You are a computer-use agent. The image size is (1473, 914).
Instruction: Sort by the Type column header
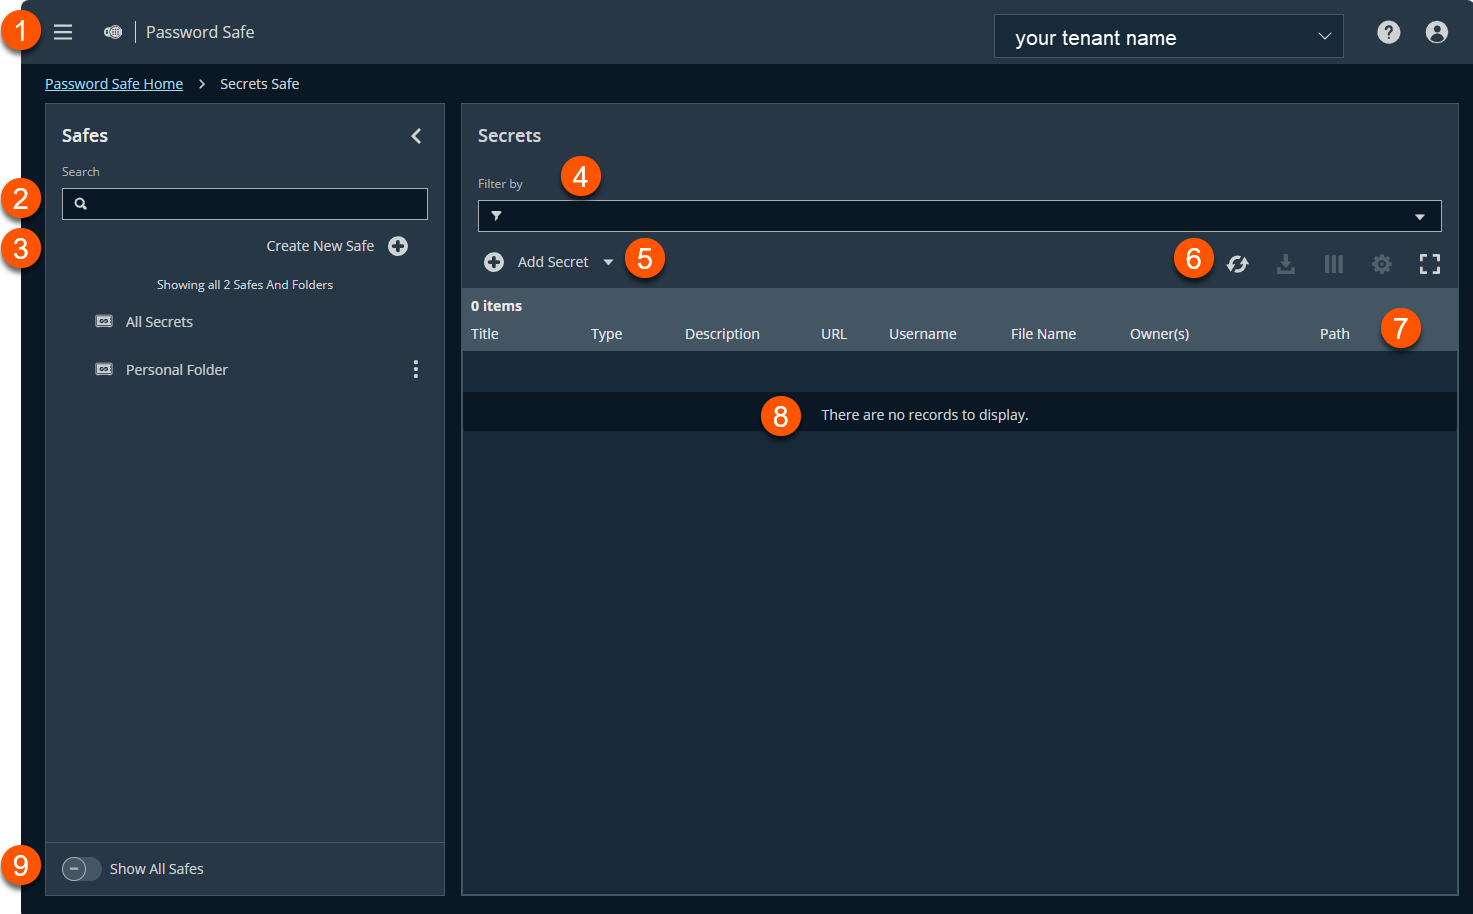click(606, 334)
